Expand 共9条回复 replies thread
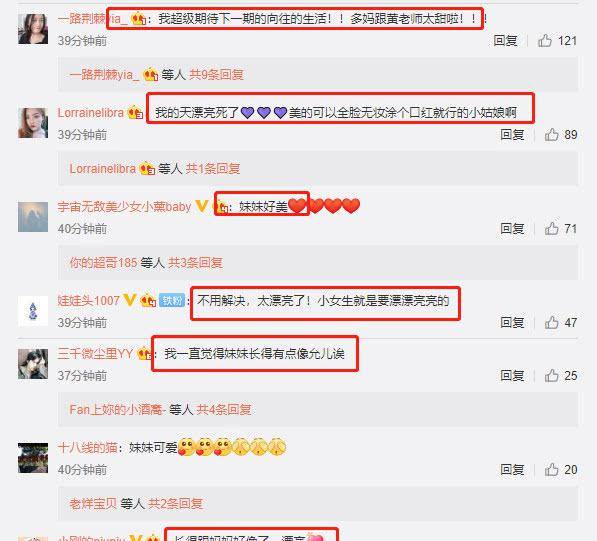The image size is (597, 541). (216, 74)
